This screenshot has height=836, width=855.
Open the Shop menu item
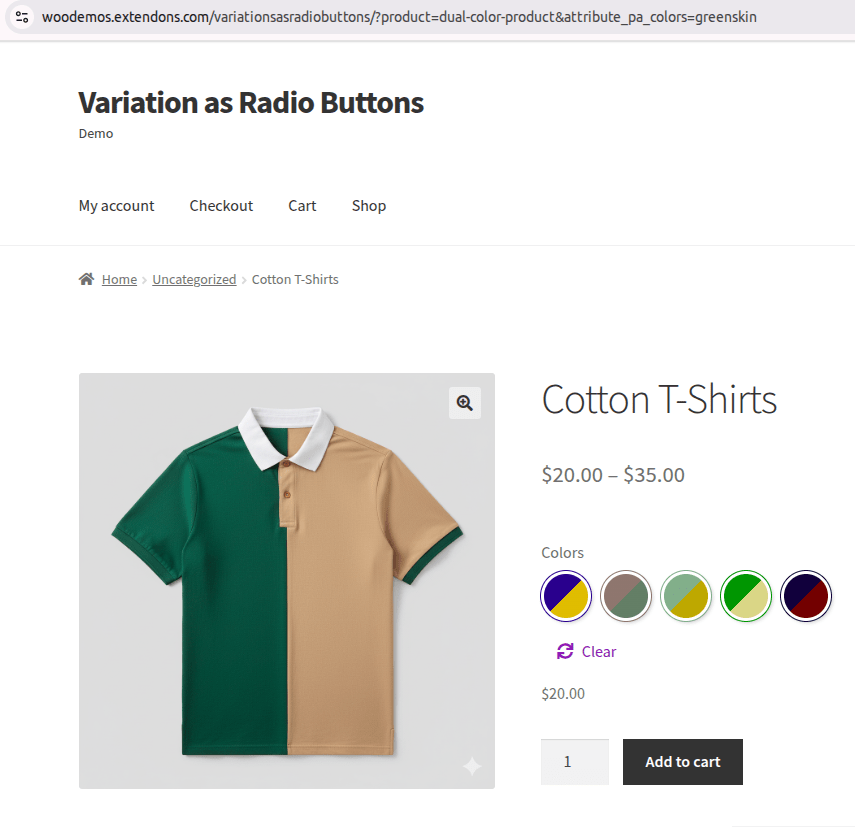tap(368, 206)
